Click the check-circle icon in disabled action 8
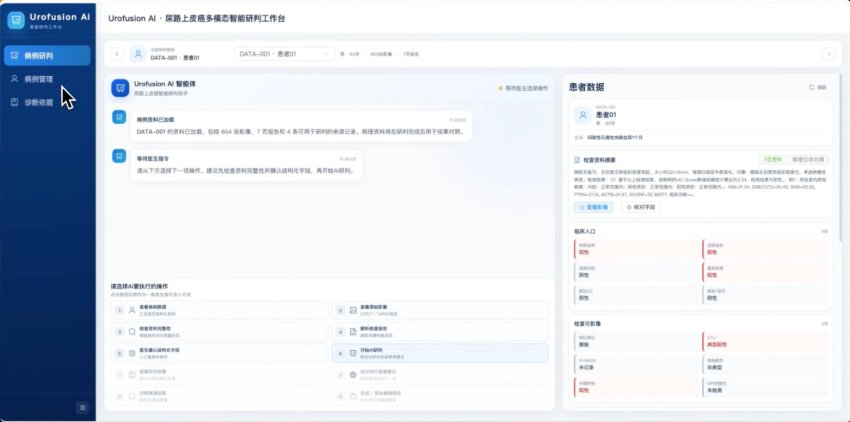Screen dimensions: 850x422 (x=353, y=375)
